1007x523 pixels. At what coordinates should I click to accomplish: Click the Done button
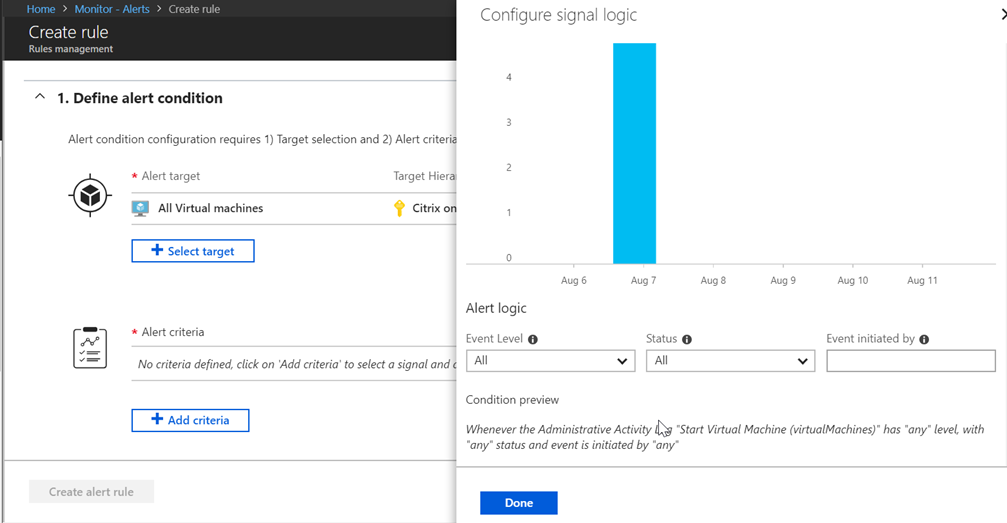click(518, 502)
